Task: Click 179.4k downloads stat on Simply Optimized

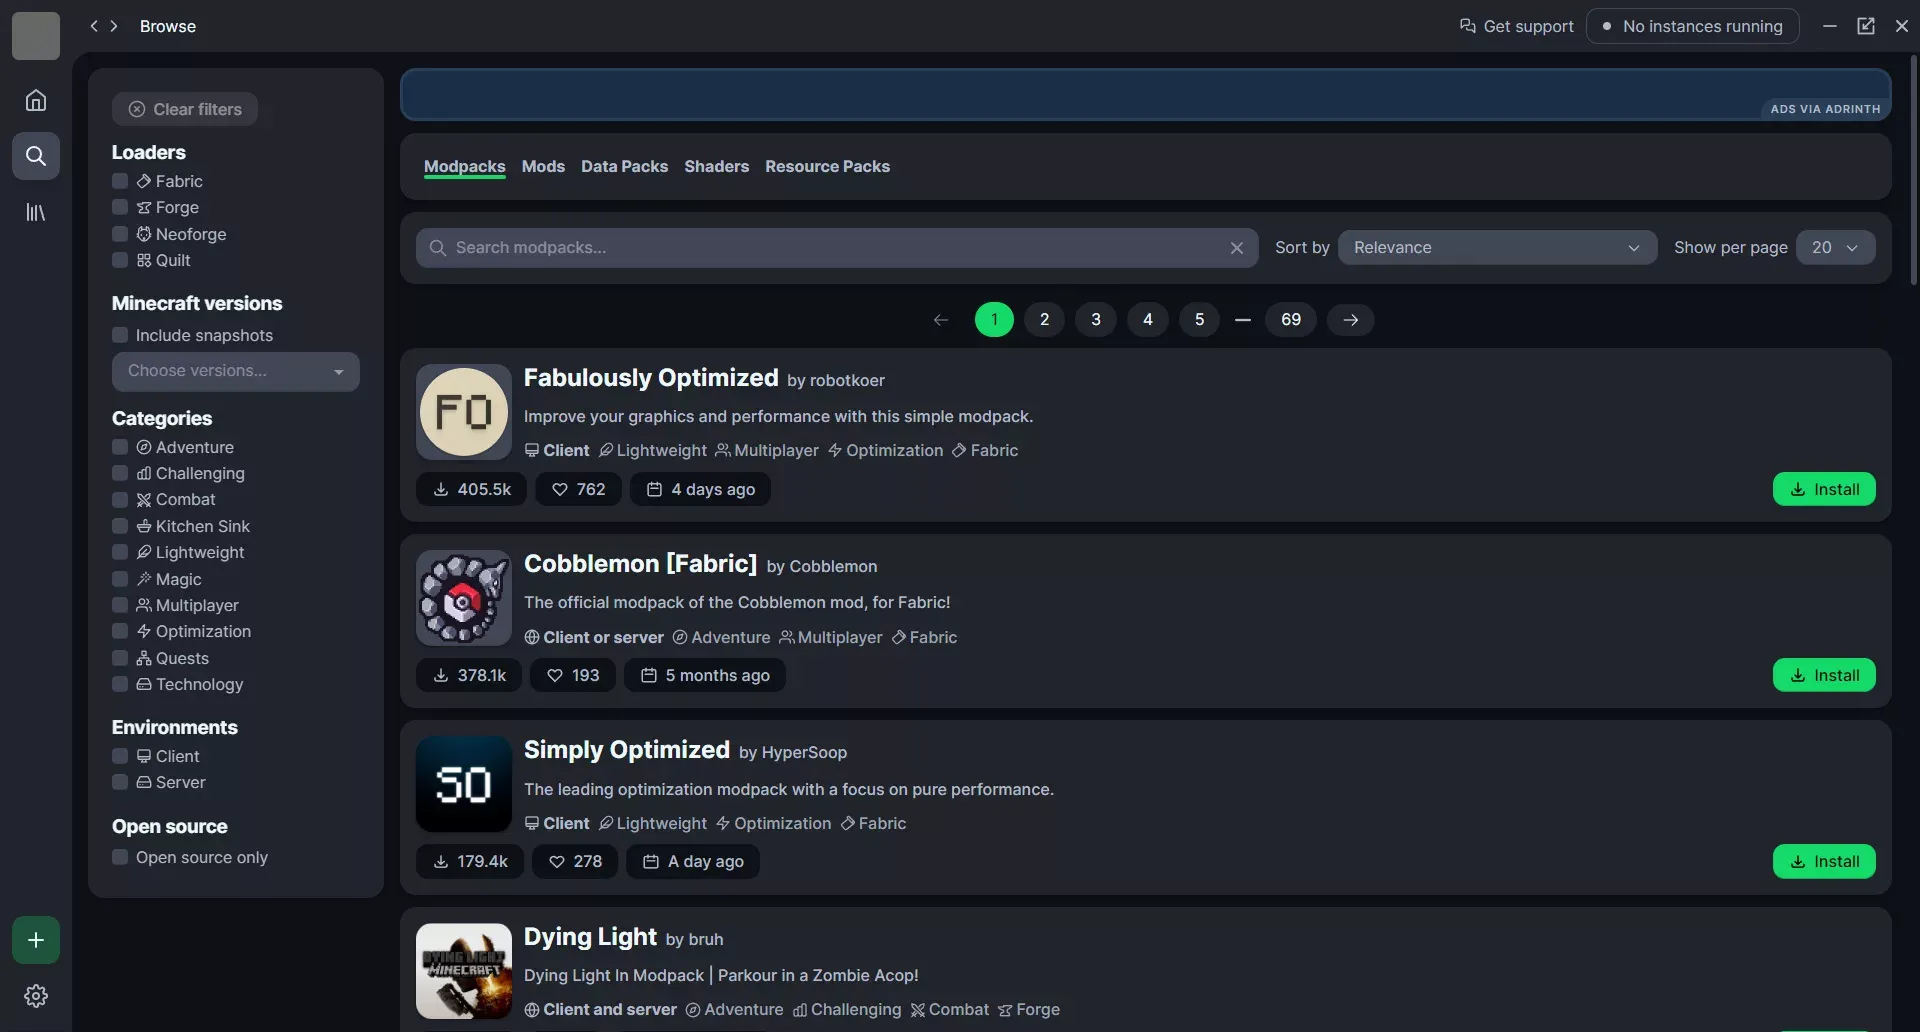Action: pyautogui.click(x=470, y=861)
